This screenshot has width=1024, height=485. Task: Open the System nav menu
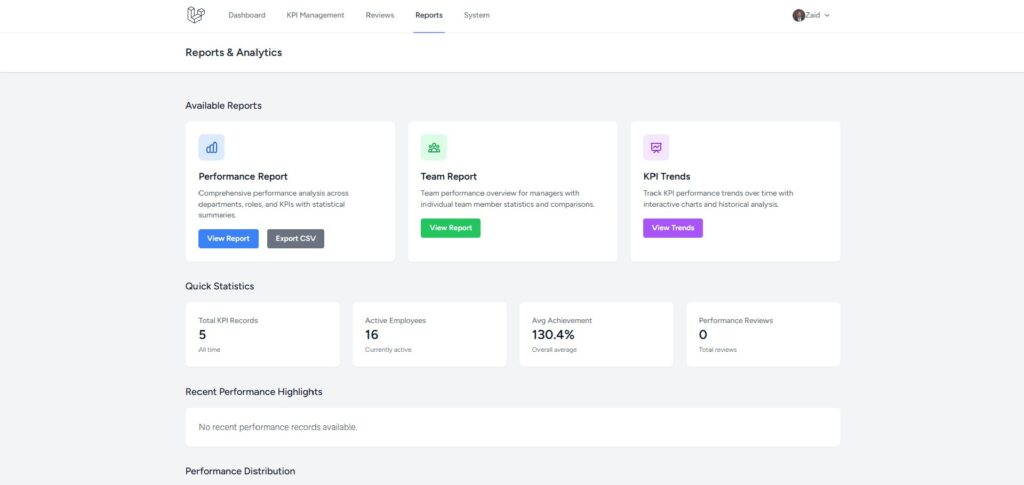pos(477,15)
